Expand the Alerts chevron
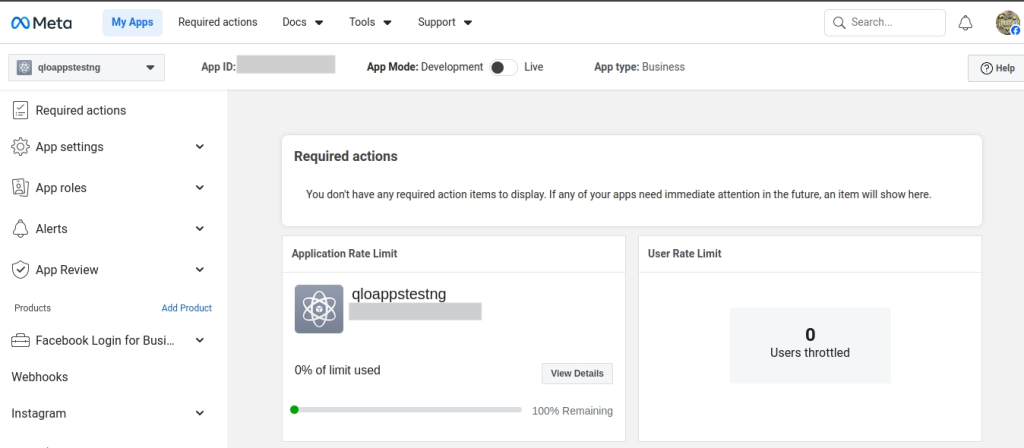Screen dimensions: 1024x448 tap(200, 229)
